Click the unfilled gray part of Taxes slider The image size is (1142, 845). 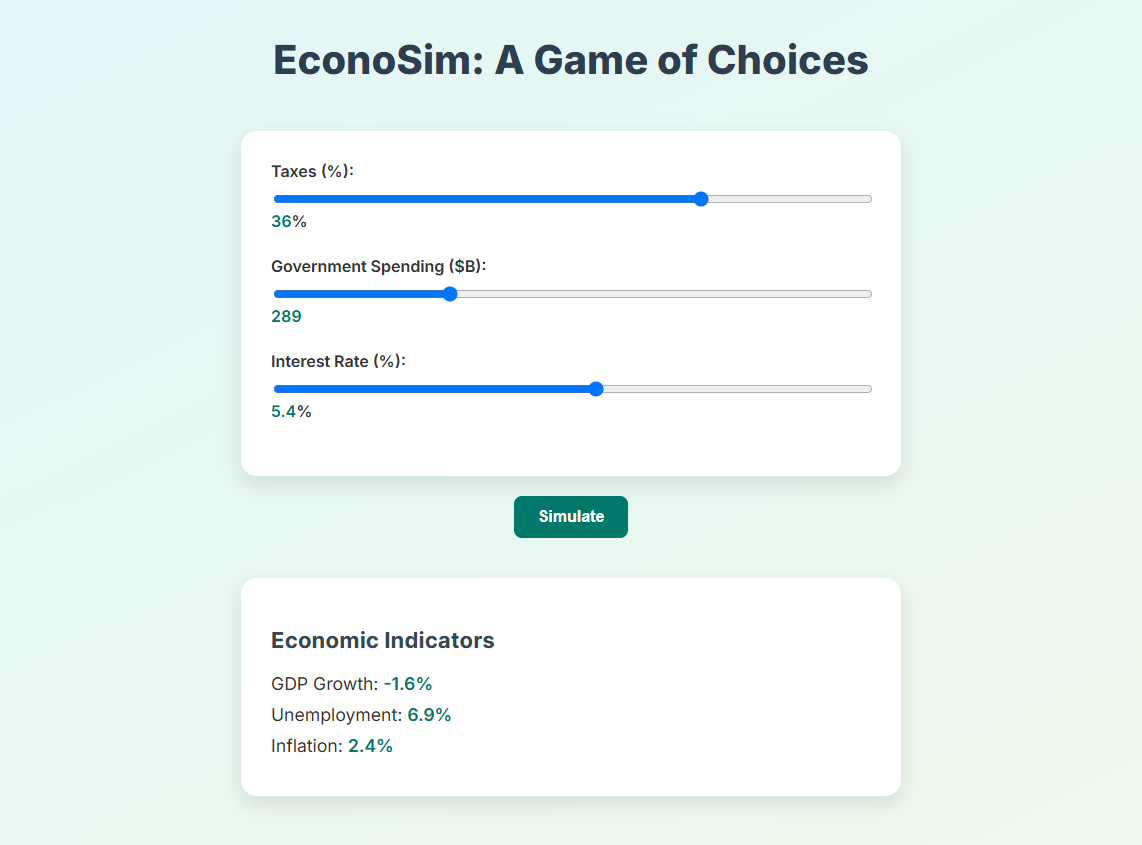point(790,199)
